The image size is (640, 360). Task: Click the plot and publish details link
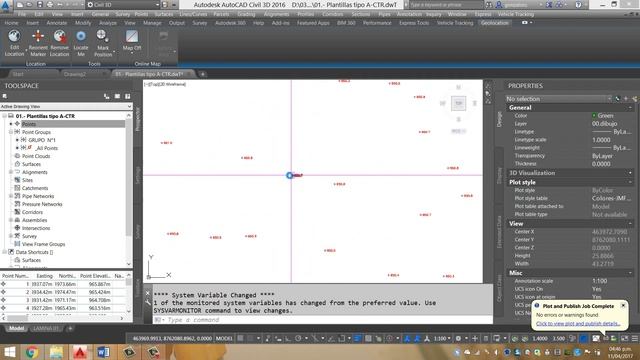point(578,324)
